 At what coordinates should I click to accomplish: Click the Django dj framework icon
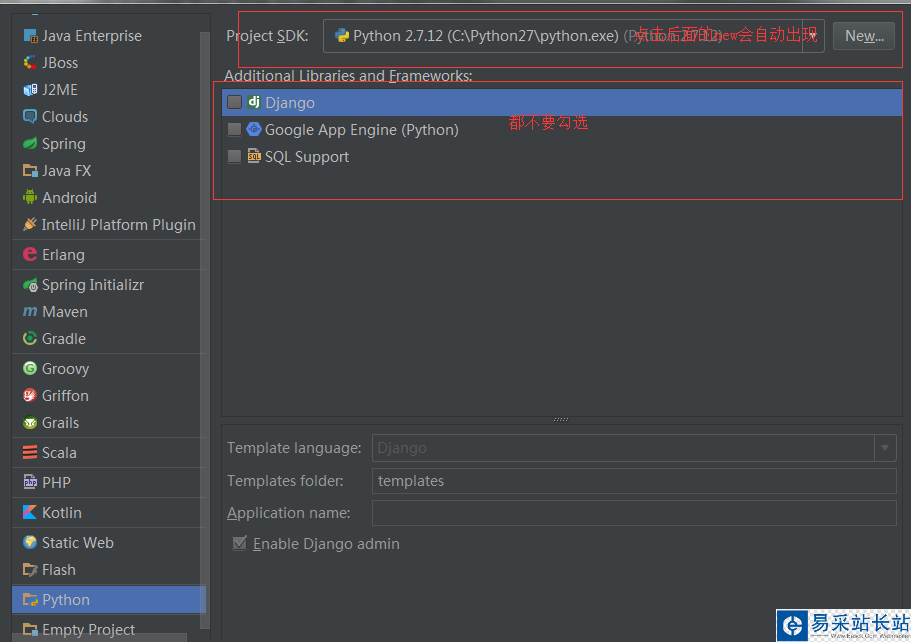254,102
